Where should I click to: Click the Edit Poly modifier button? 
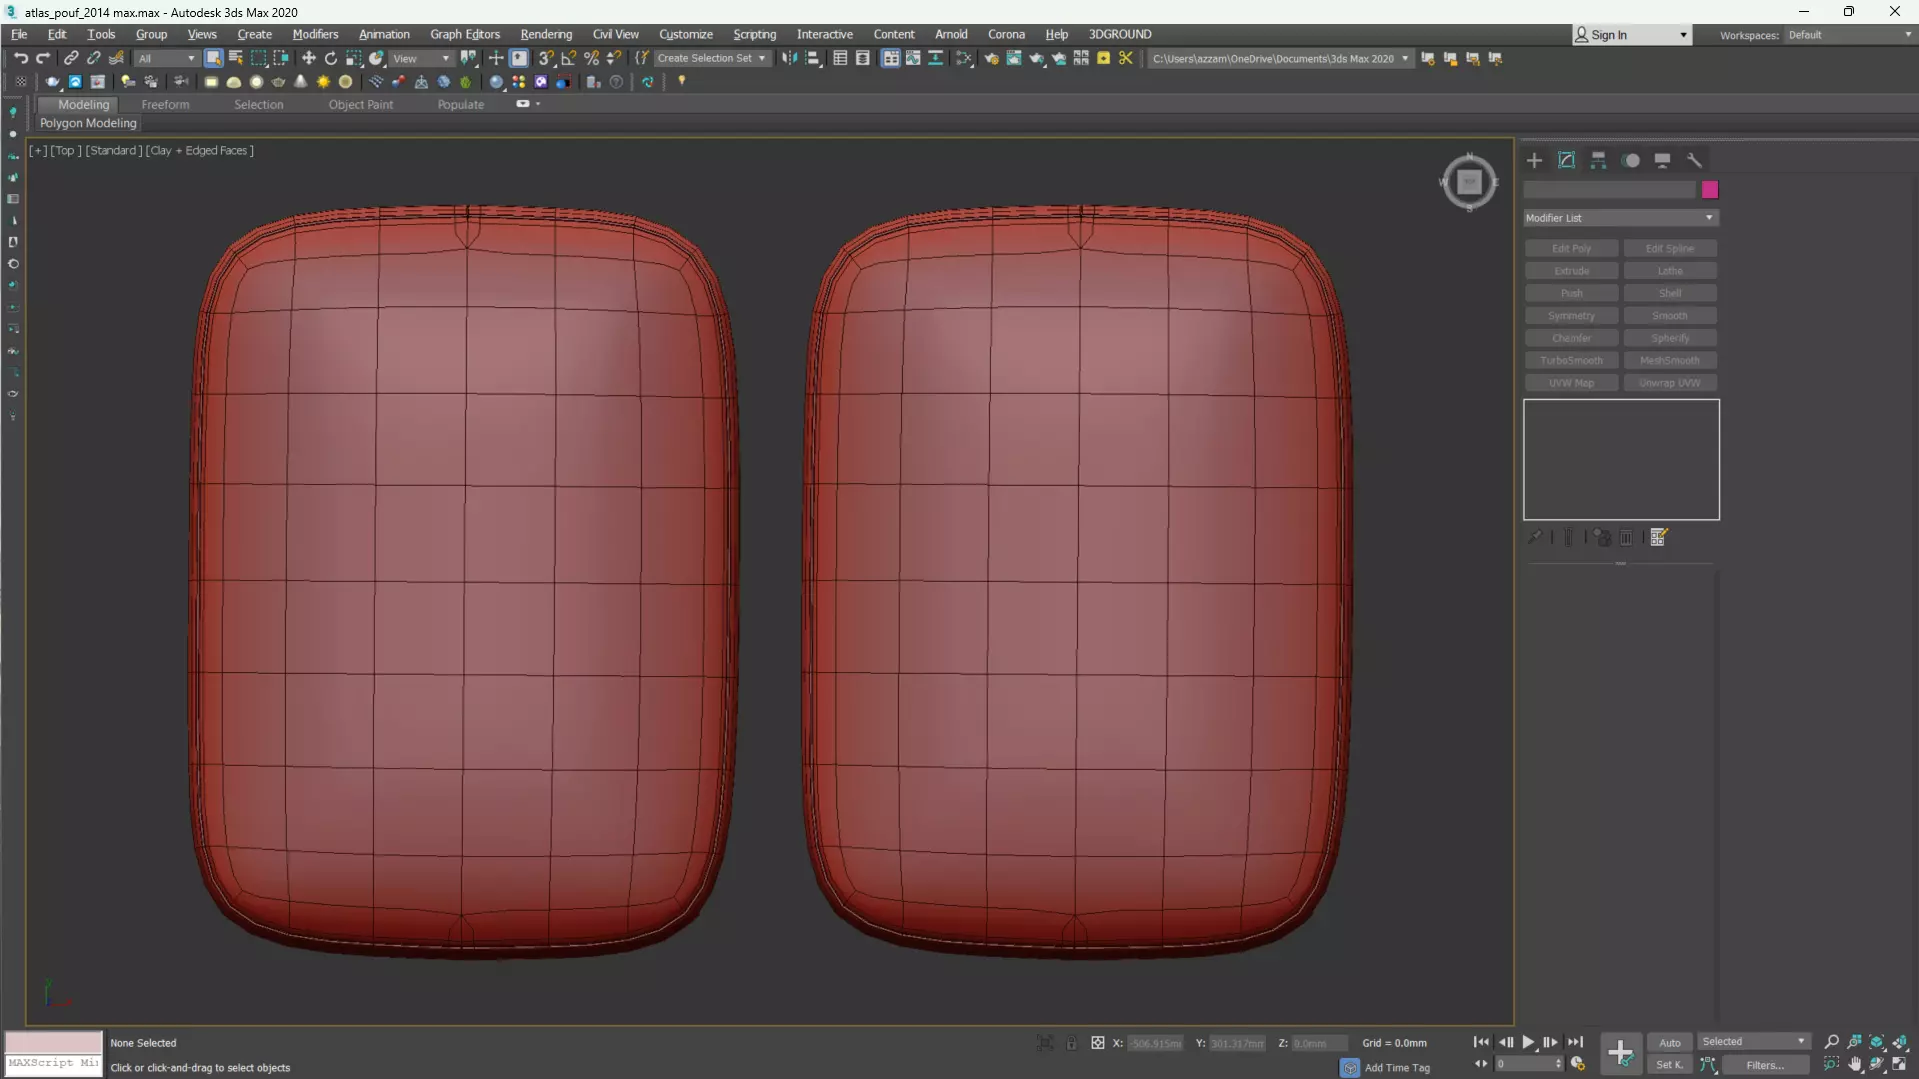pyautogui.click(x=1571, y=248)
